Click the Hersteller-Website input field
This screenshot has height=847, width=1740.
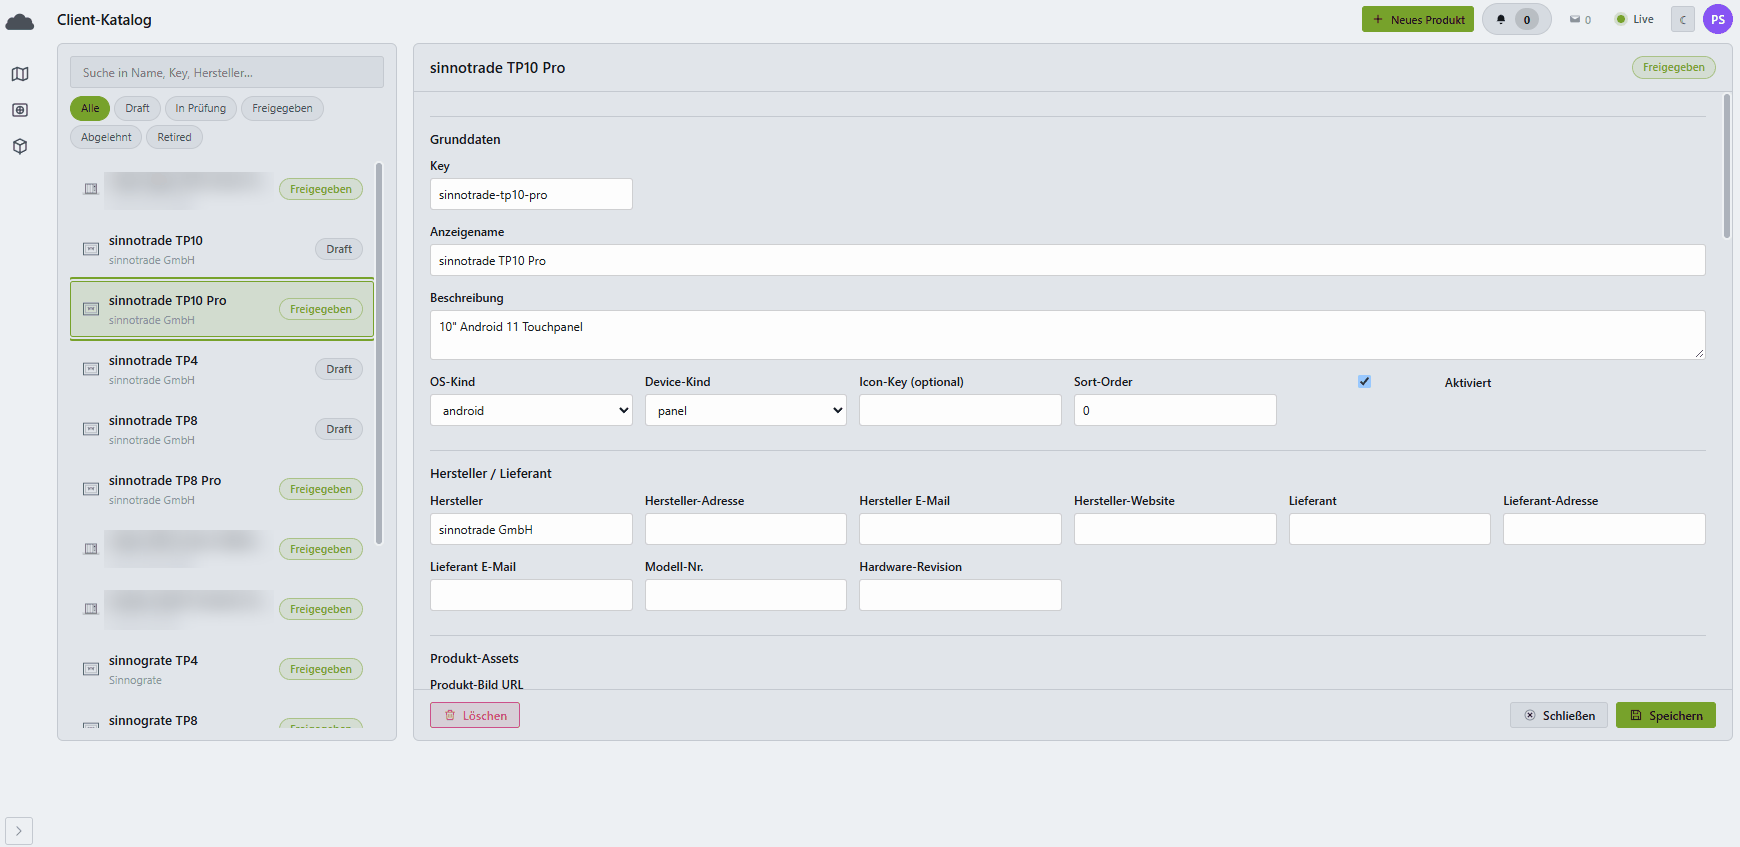click(x=1175, y=529)
